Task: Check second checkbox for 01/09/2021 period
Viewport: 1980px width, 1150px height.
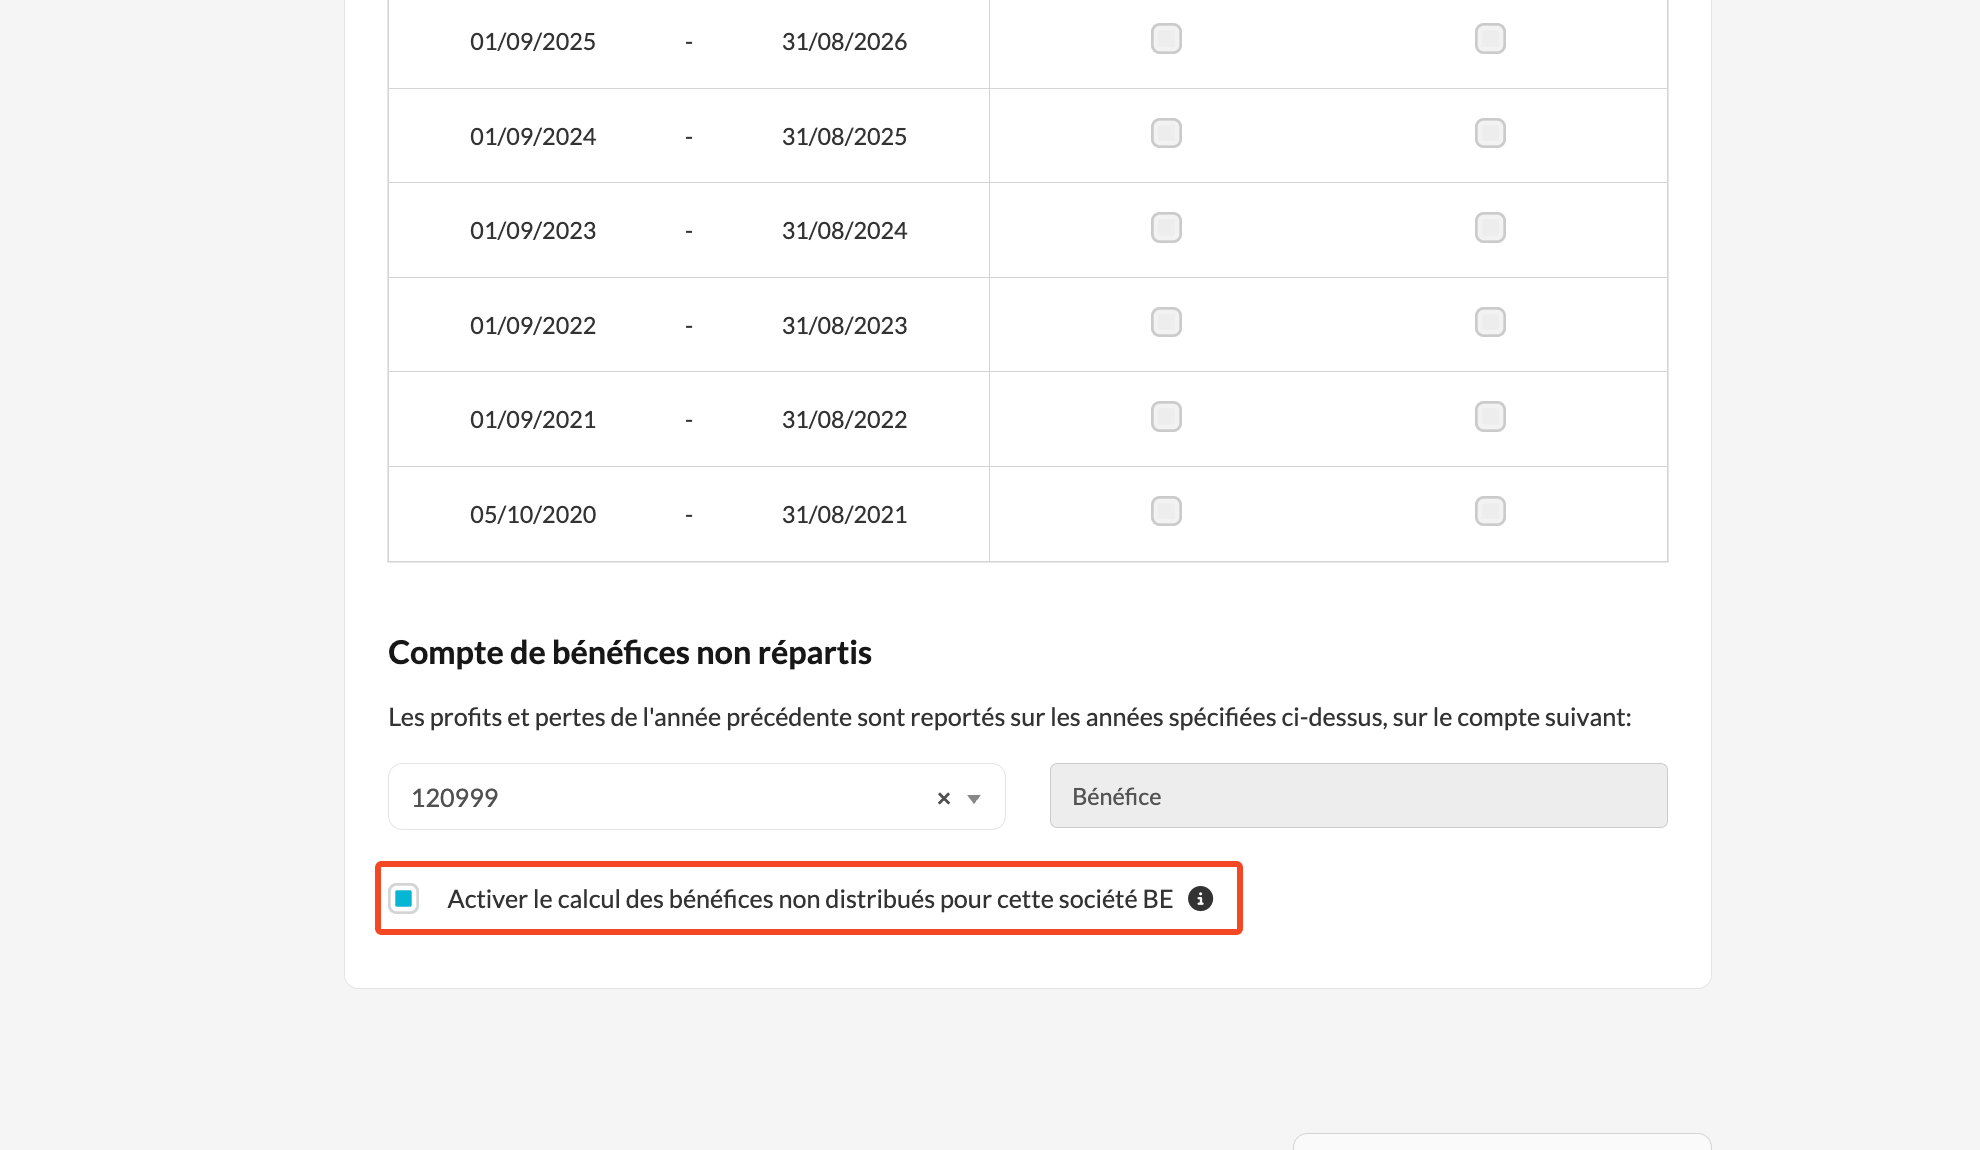Action: pyautogui.click(x=1490, y=417)
